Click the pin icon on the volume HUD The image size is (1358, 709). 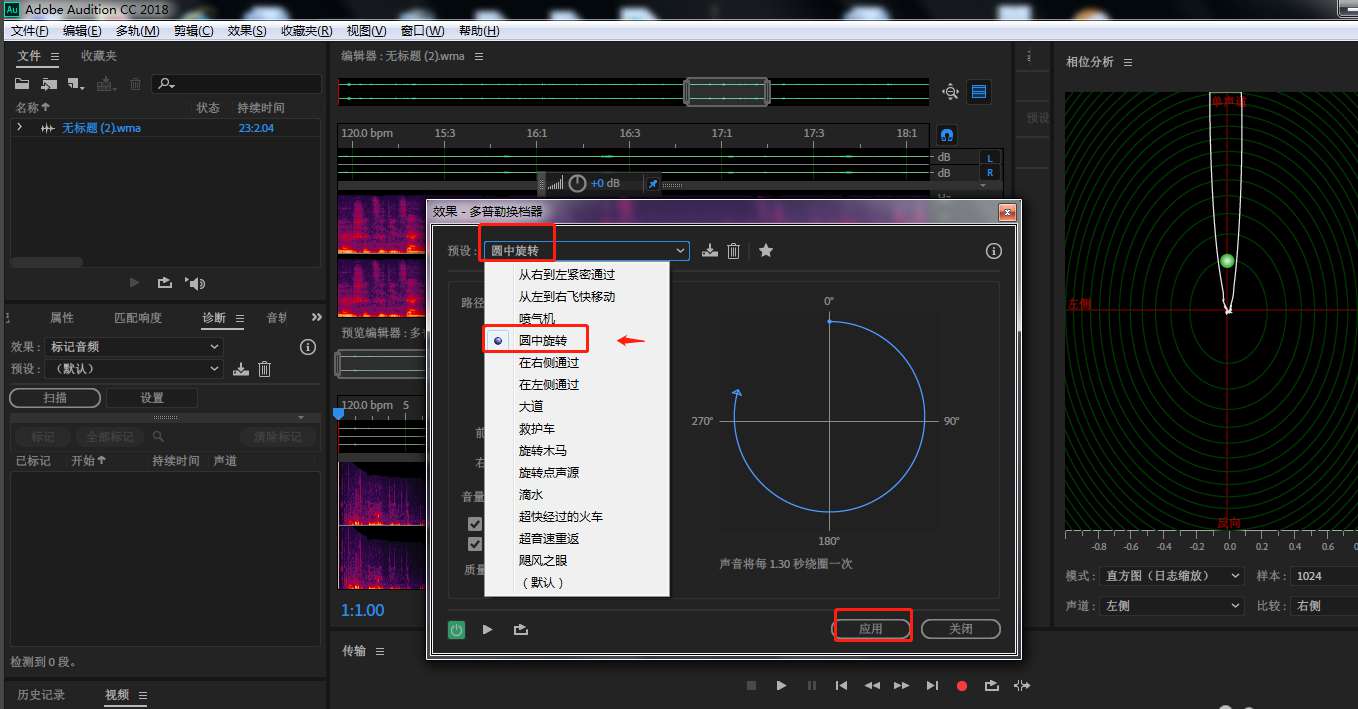click(x=653, y=183)
